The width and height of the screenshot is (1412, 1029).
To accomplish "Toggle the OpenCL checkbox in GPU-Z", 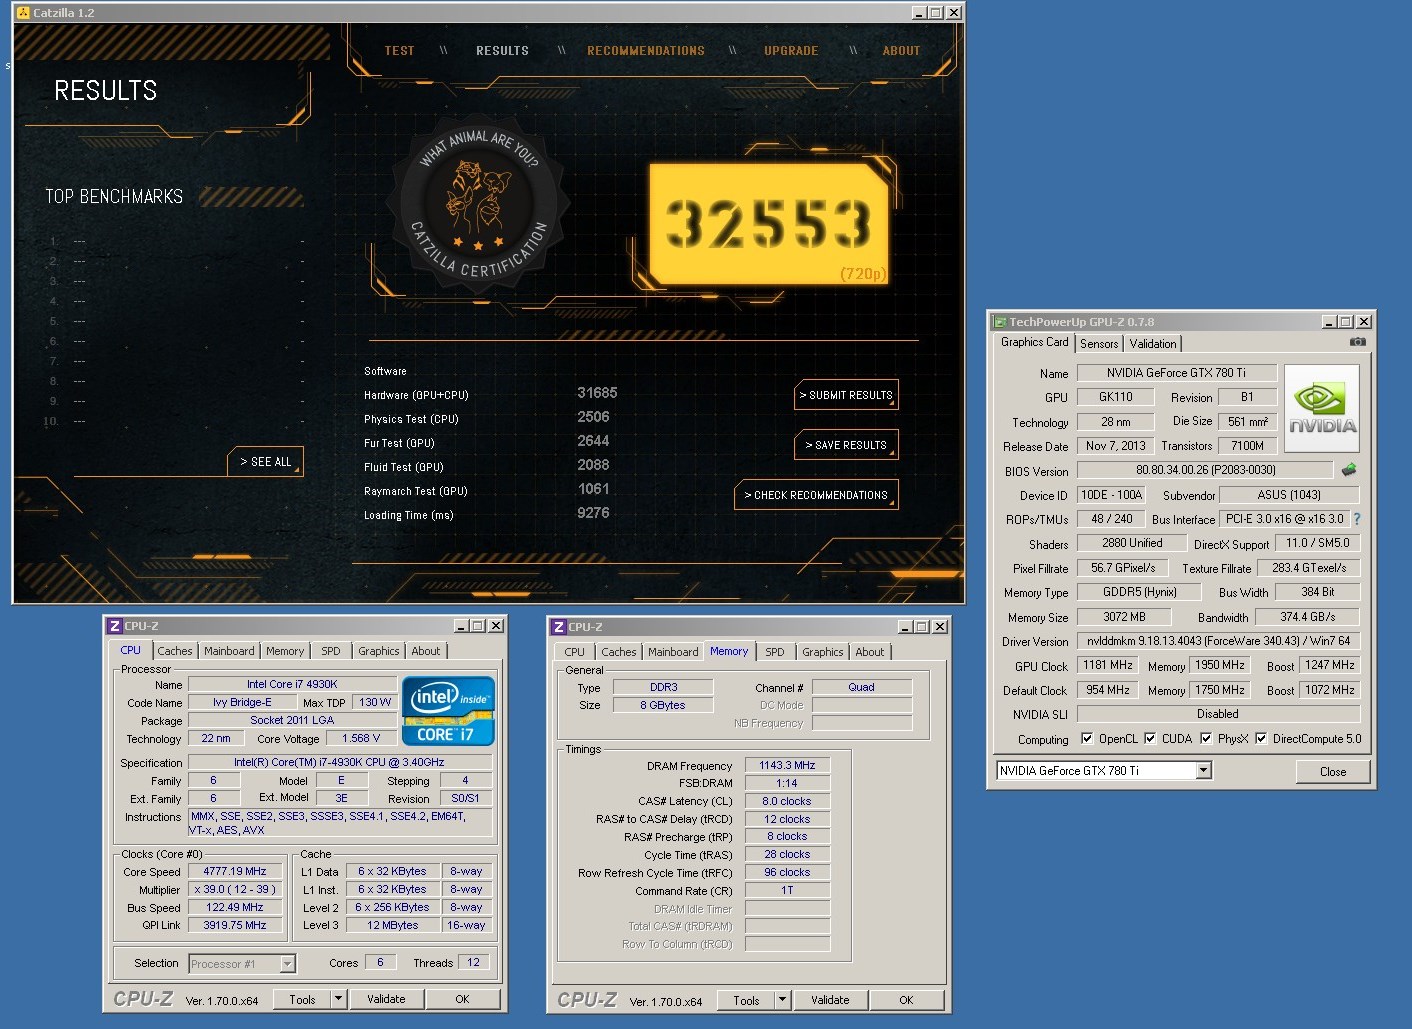I will point(1087,739).
